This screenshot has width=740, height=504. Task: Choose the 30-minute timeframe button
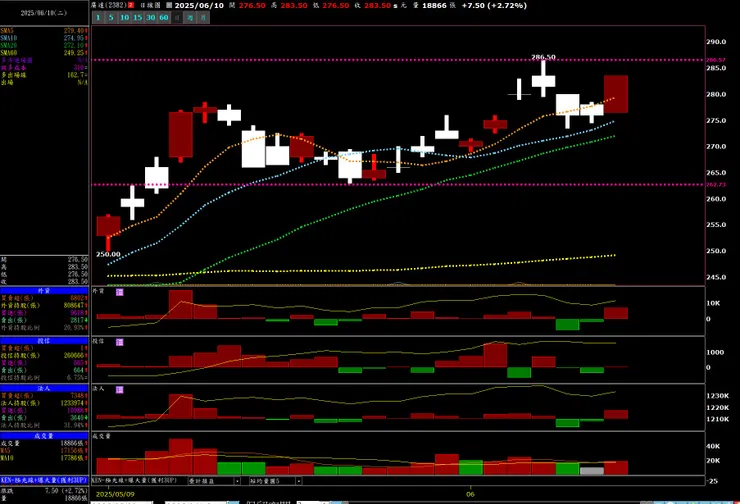[x=151, y=17]
